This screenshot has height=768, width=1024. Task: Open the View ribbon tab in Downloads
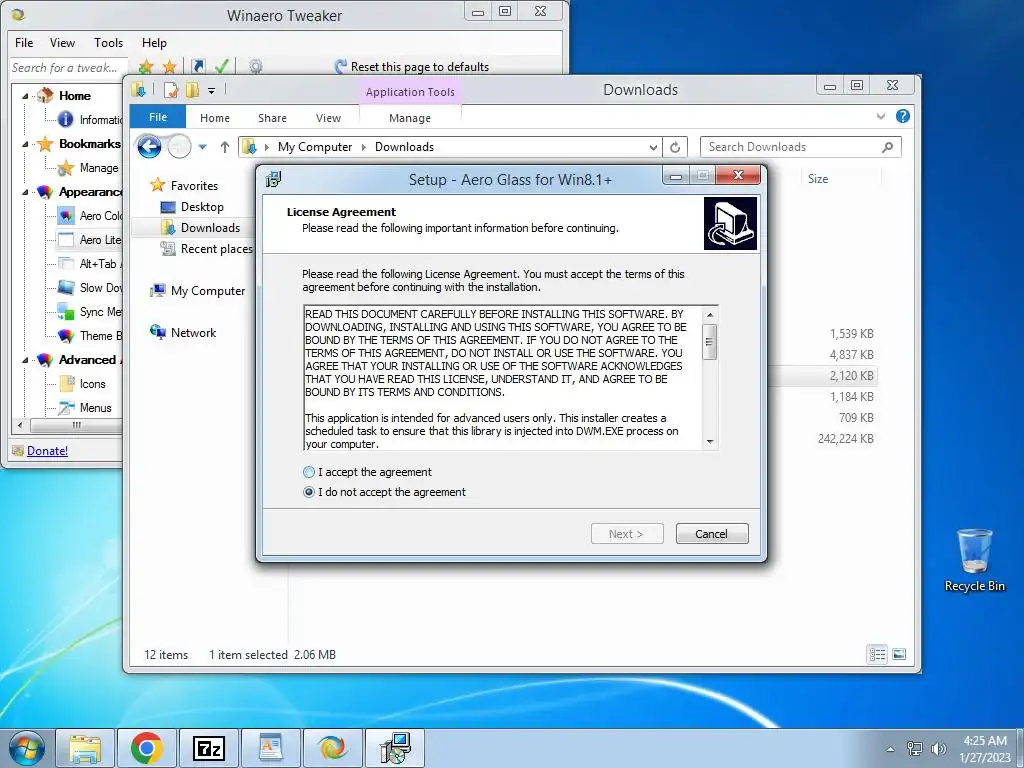coord(328,118)
